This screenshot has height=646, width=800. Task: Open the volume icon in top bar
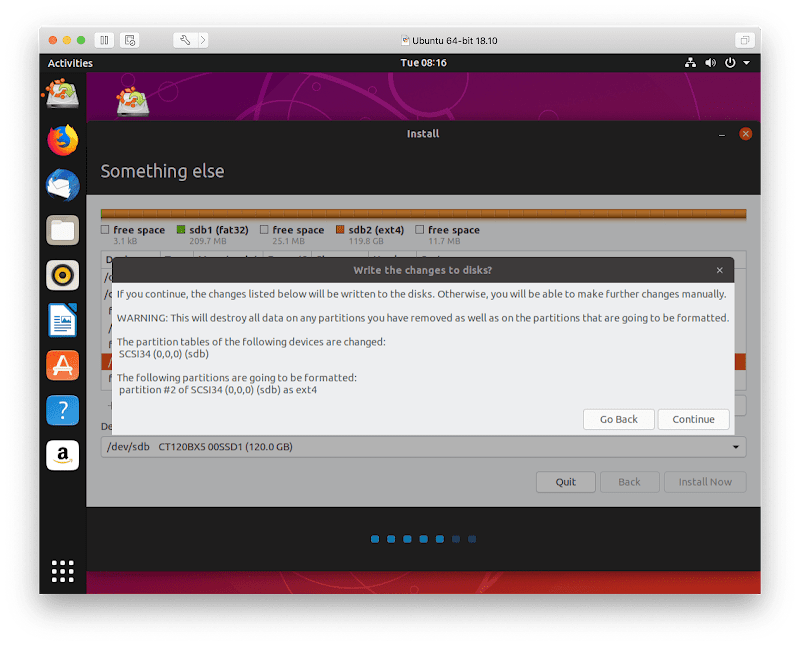710,63
